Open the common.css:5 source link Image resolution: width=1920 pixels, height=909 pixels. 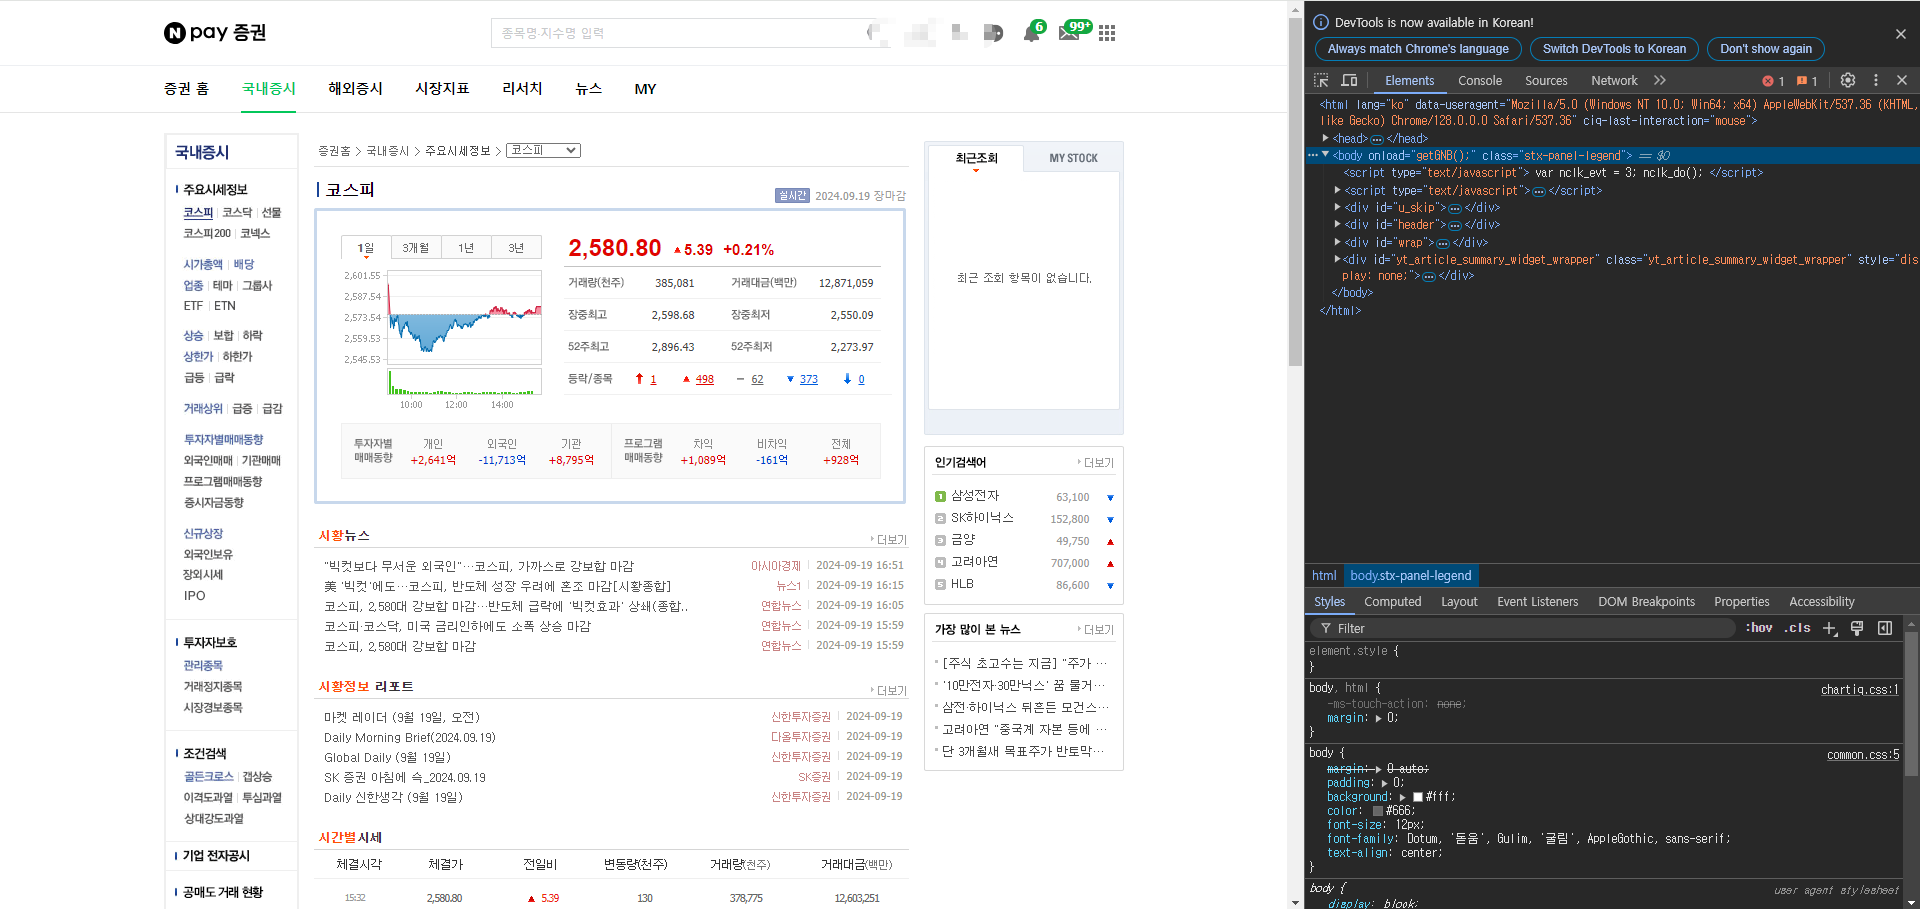[1862, 755]
